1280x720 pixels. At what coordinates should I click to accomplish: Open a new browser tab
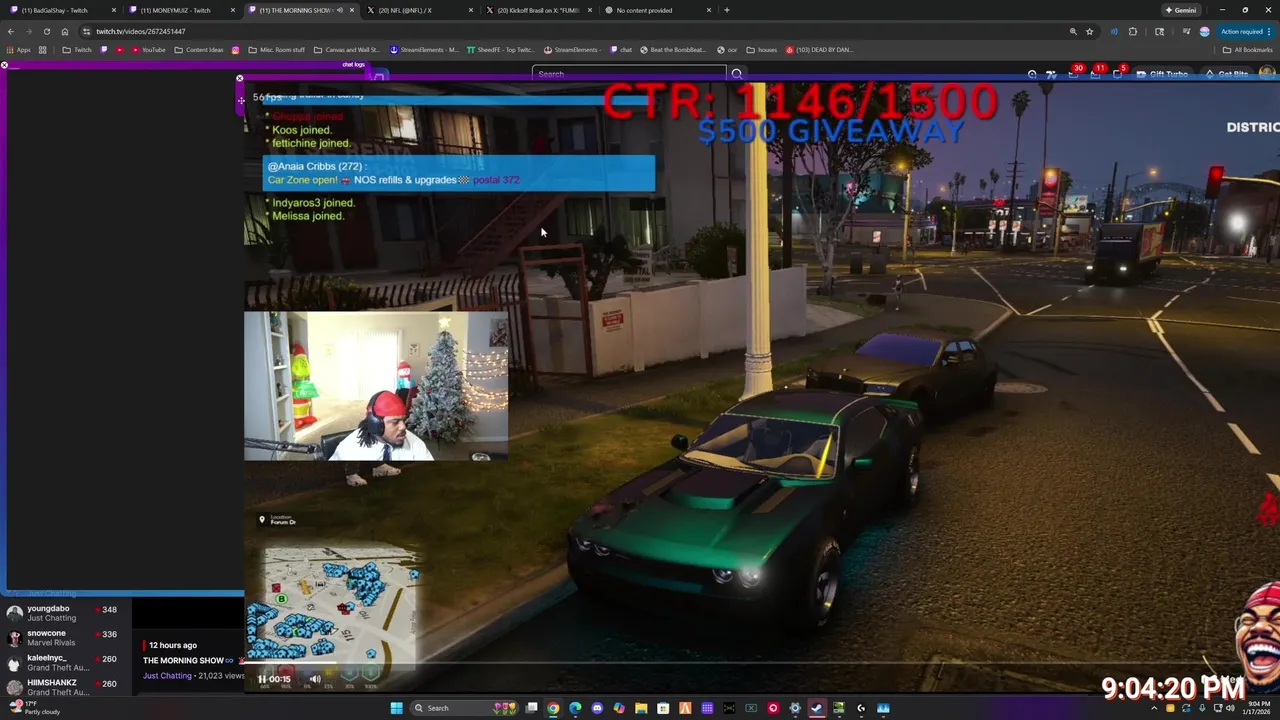click(727, 10)
